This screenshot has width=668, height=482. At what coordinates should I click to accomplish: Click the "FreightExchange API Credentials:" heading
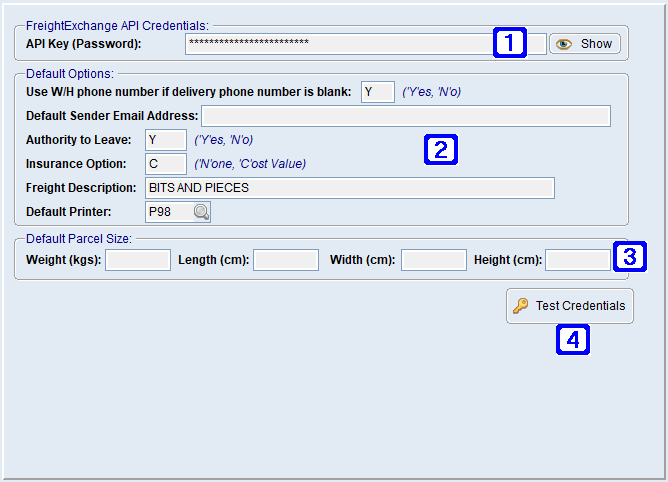[x=118, y=26]
